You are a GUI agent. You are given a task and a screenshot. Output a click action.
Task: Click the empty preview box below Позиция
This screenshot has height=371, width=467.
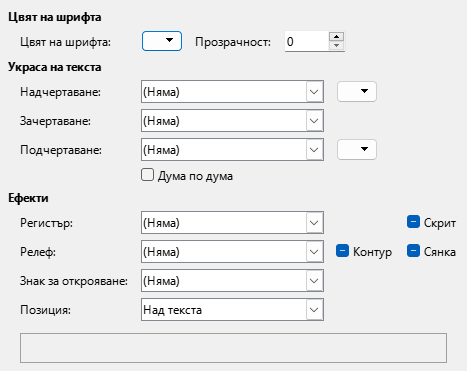point(233,348)
